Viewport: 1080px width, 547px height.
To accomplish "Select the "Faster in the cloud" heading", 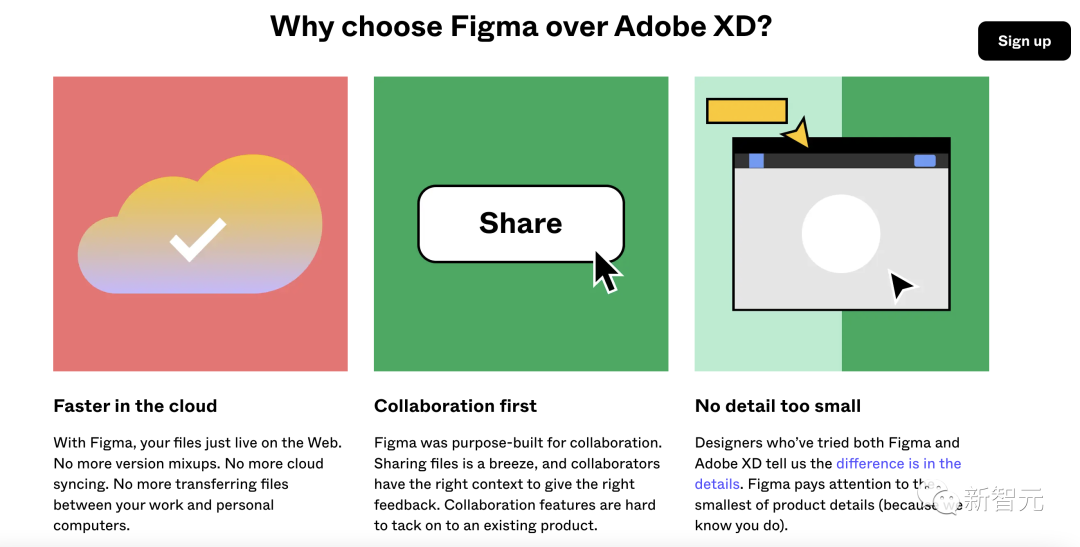I will tap(135, 406).
